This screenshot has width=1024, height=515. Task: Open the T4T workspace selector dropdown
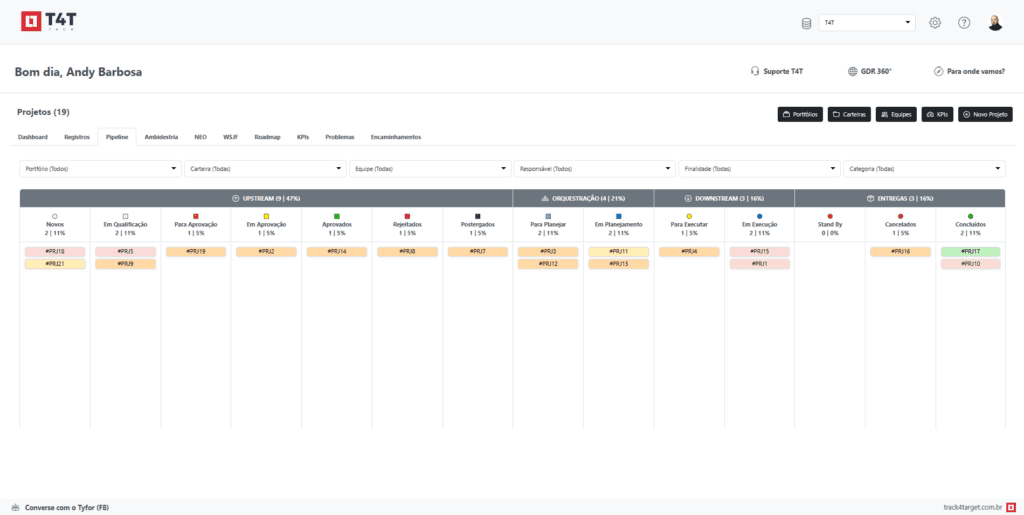pyautogui.click(x=866, y=23)
